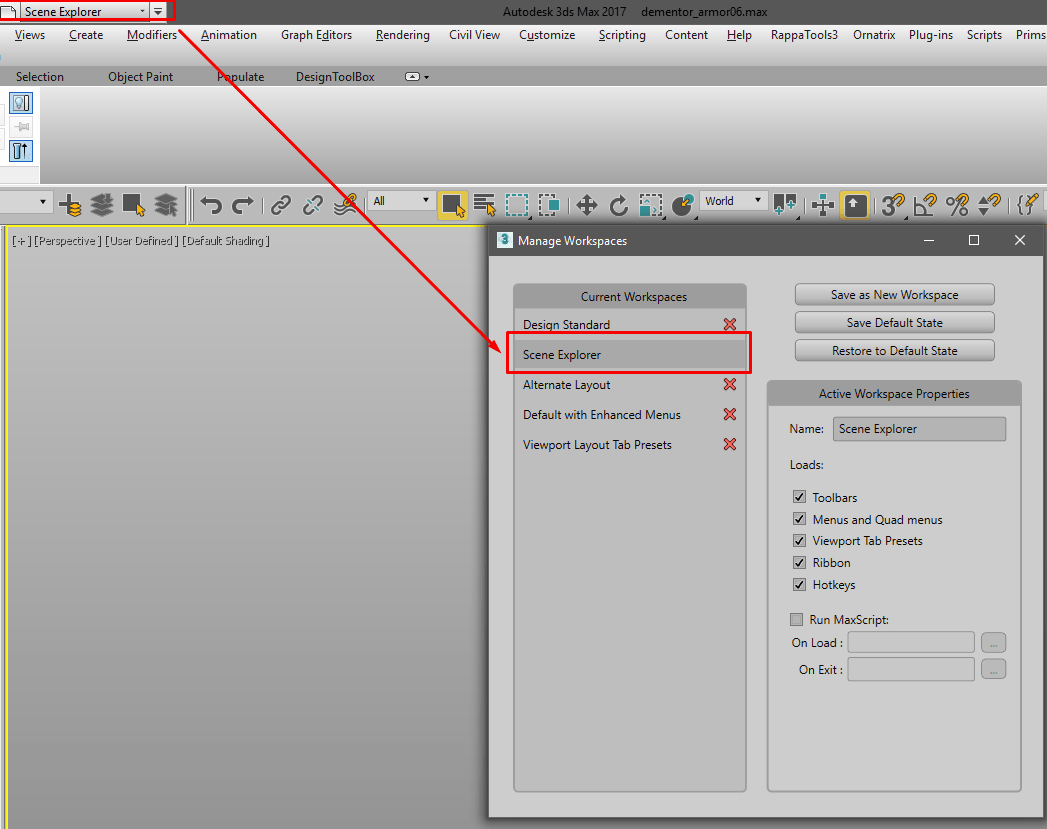Viewport: 1047px width, 829px height.
Task: Click Set Current Layer to Selection's Layer
Action: pyautogui.click(x=166, y=205)
